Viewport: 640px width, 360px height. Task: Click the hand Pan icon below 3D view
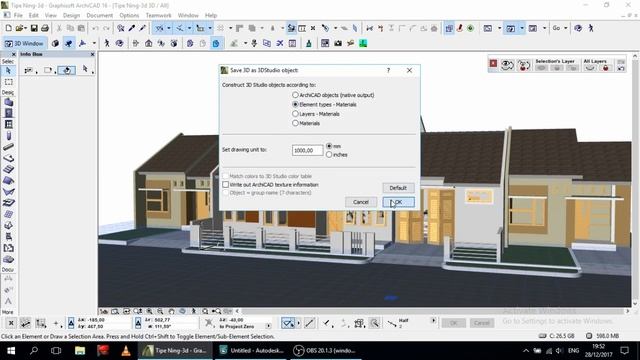tap(171, 311)
